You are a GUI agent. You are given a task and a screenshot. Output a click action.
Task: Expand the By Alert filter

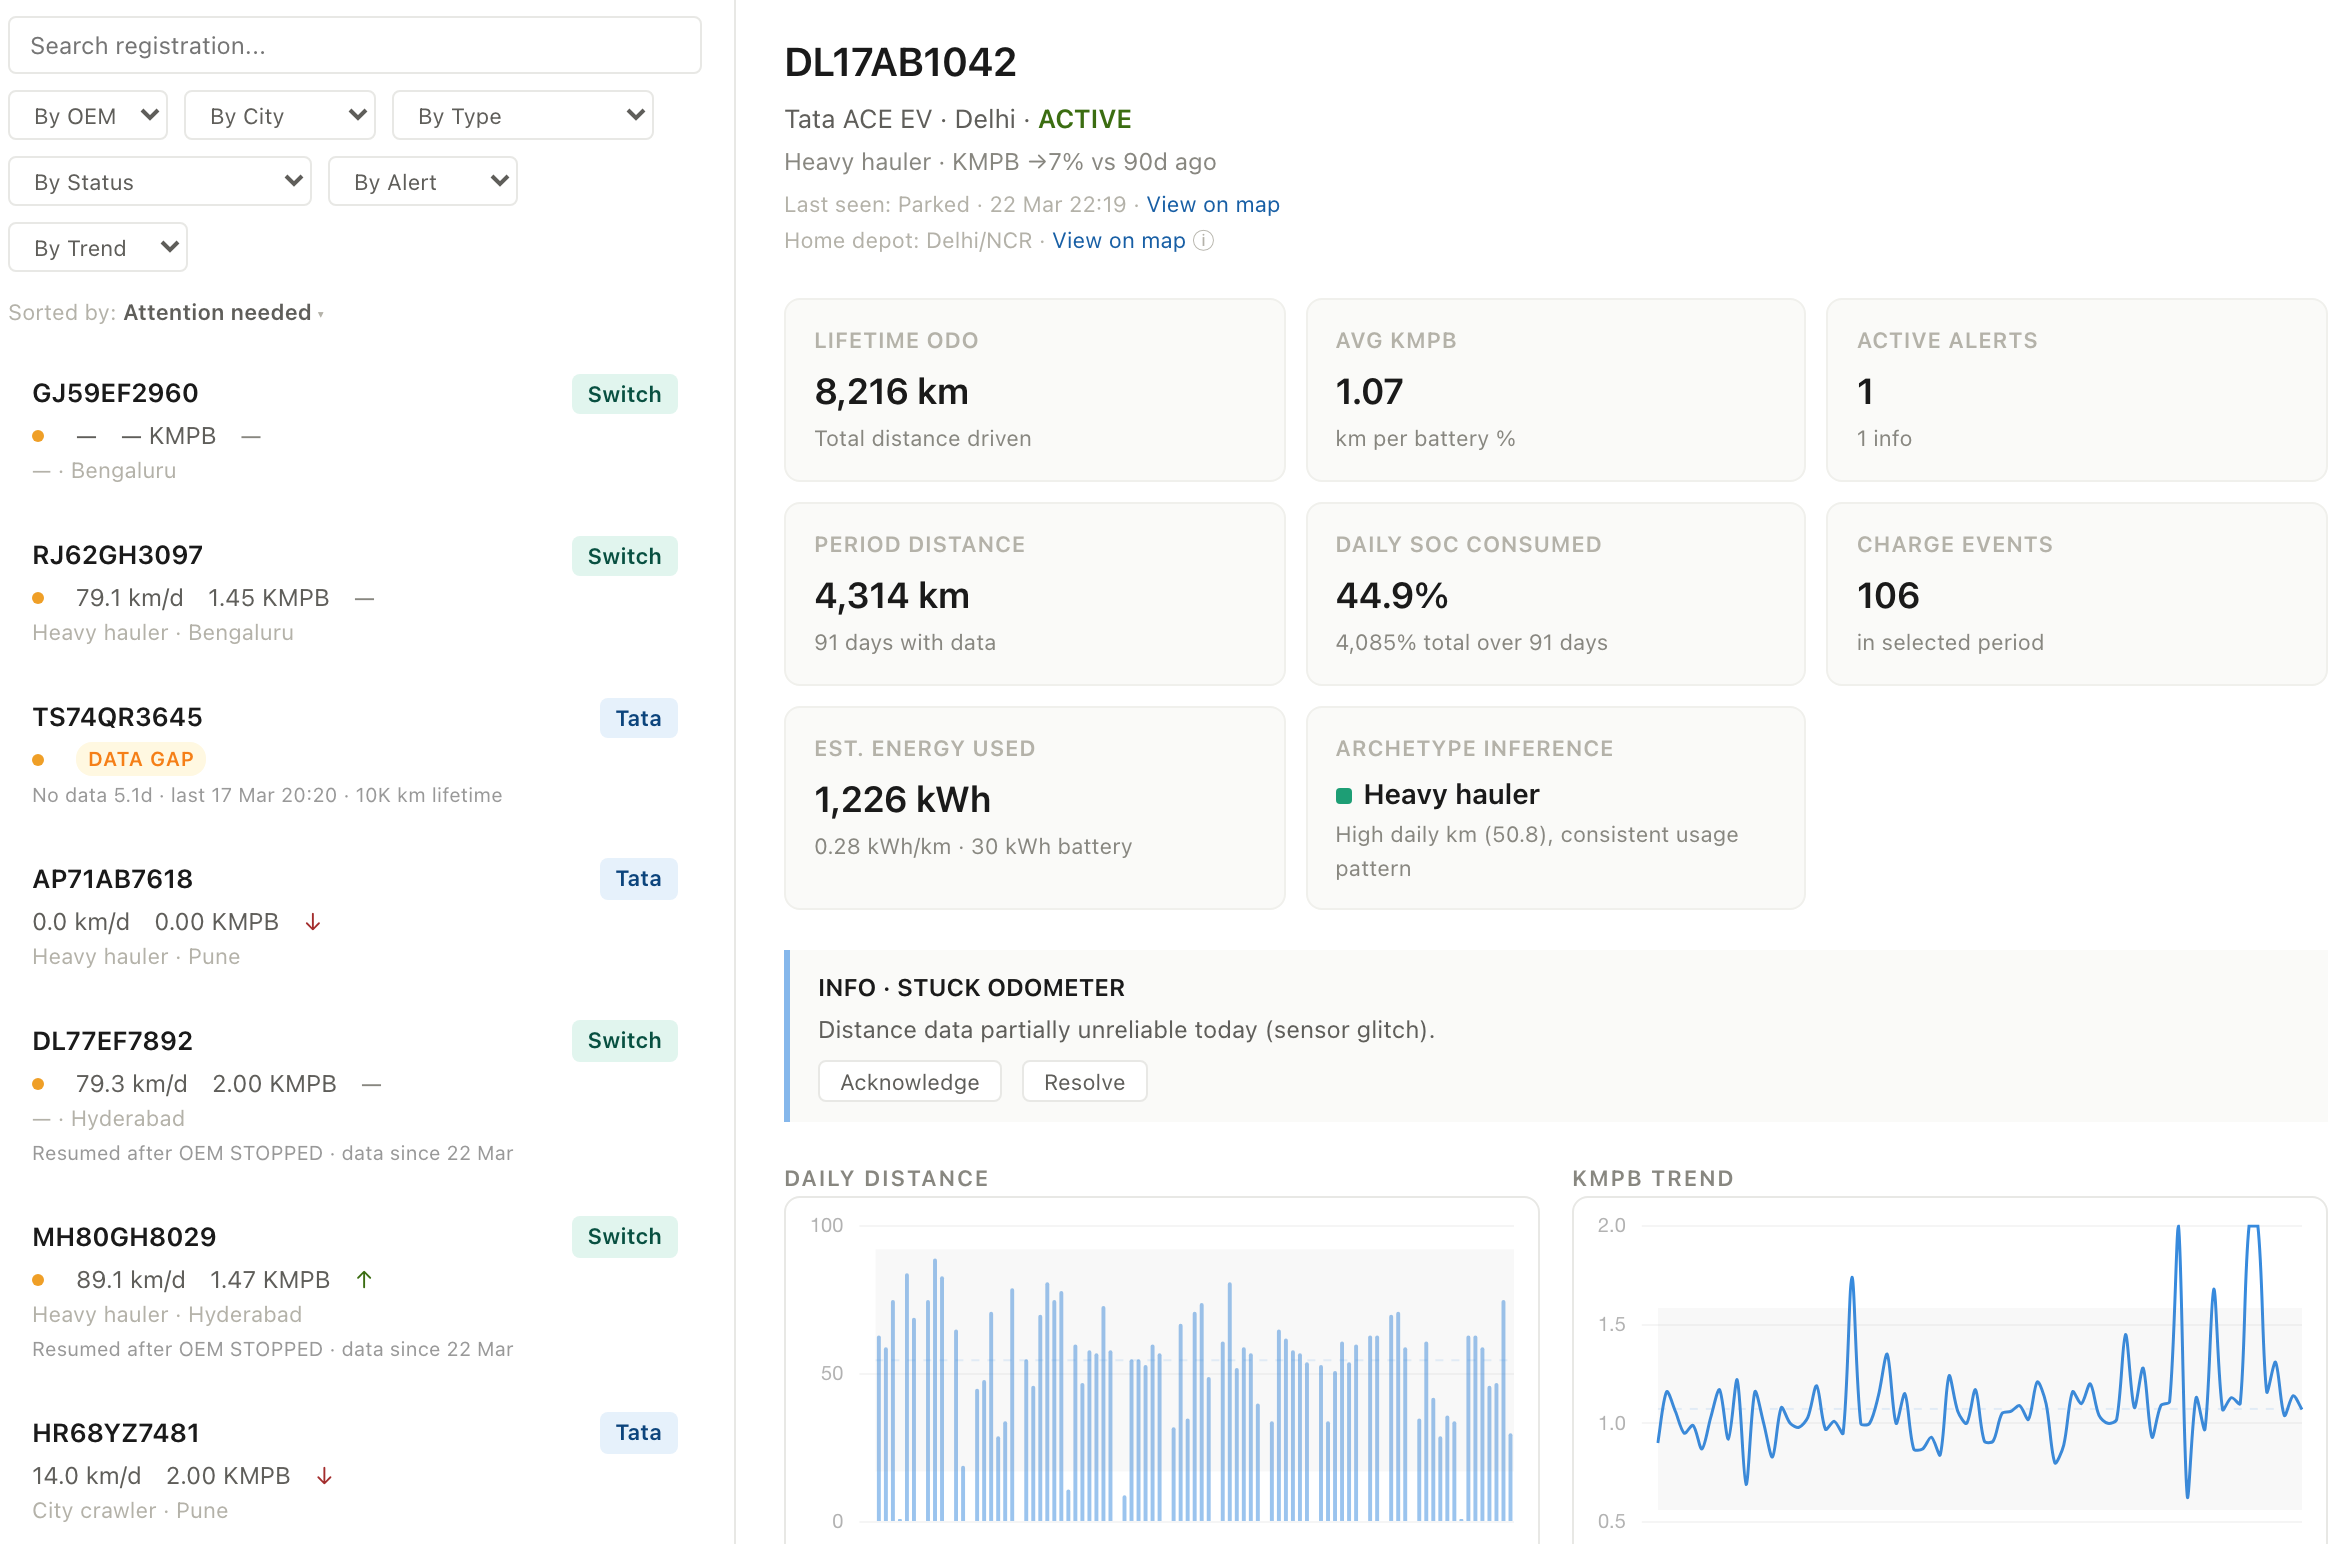422,182
